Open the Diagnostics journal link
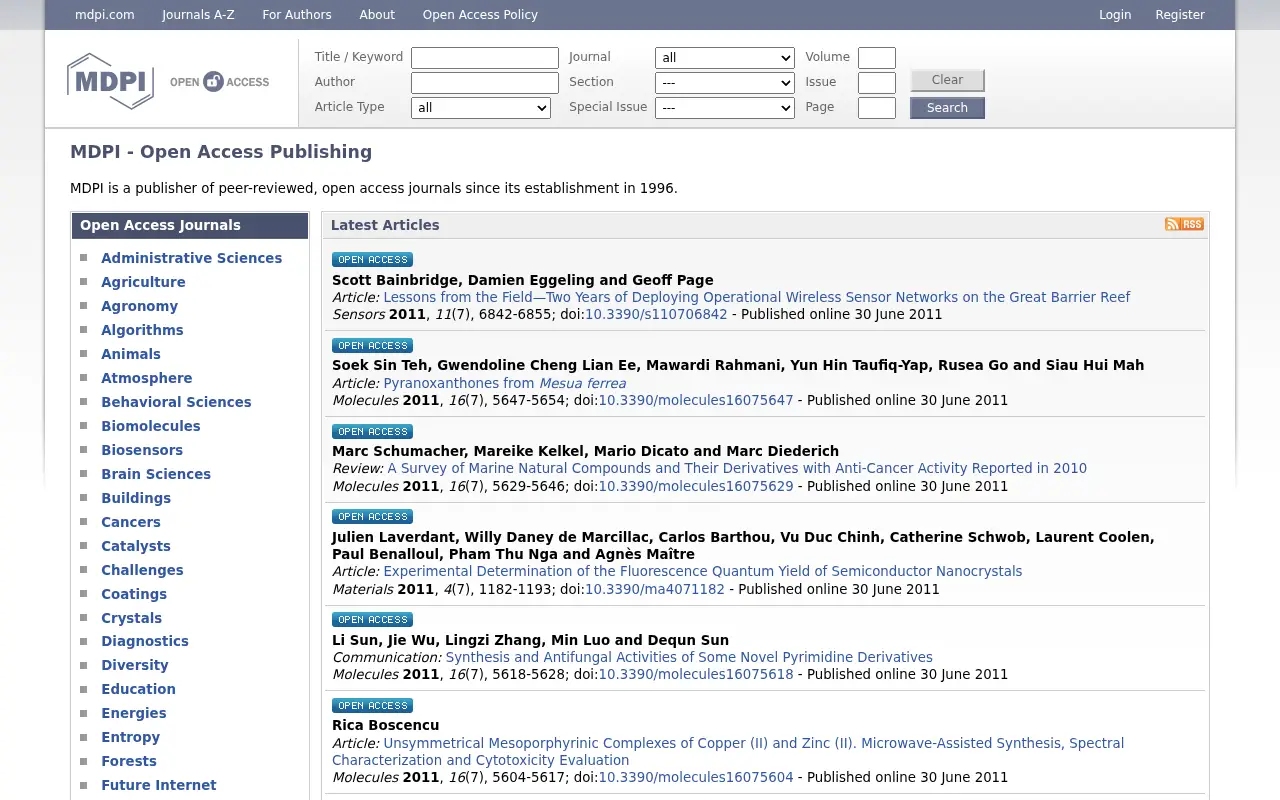The height and width of the screenshot is (800, 1280). click(x=145, y=641)
